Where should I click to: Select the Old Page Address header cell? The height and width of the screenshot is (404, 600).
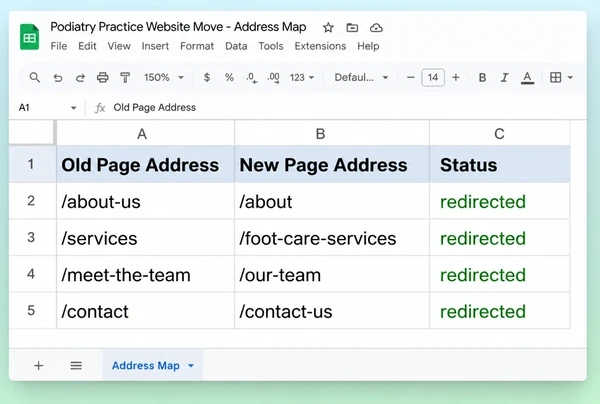tap(145, 164)
